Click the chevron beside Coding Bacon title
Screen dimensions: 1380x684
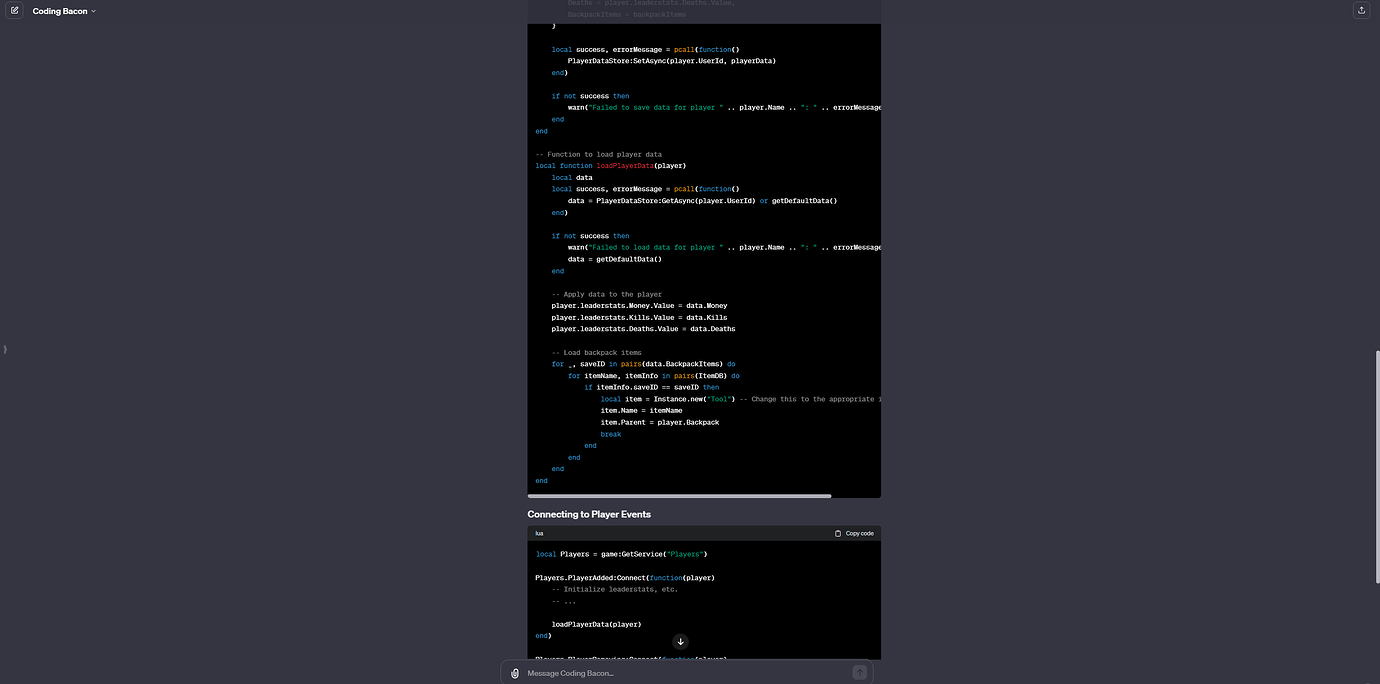pyautogui.click(x=94, y=11)
